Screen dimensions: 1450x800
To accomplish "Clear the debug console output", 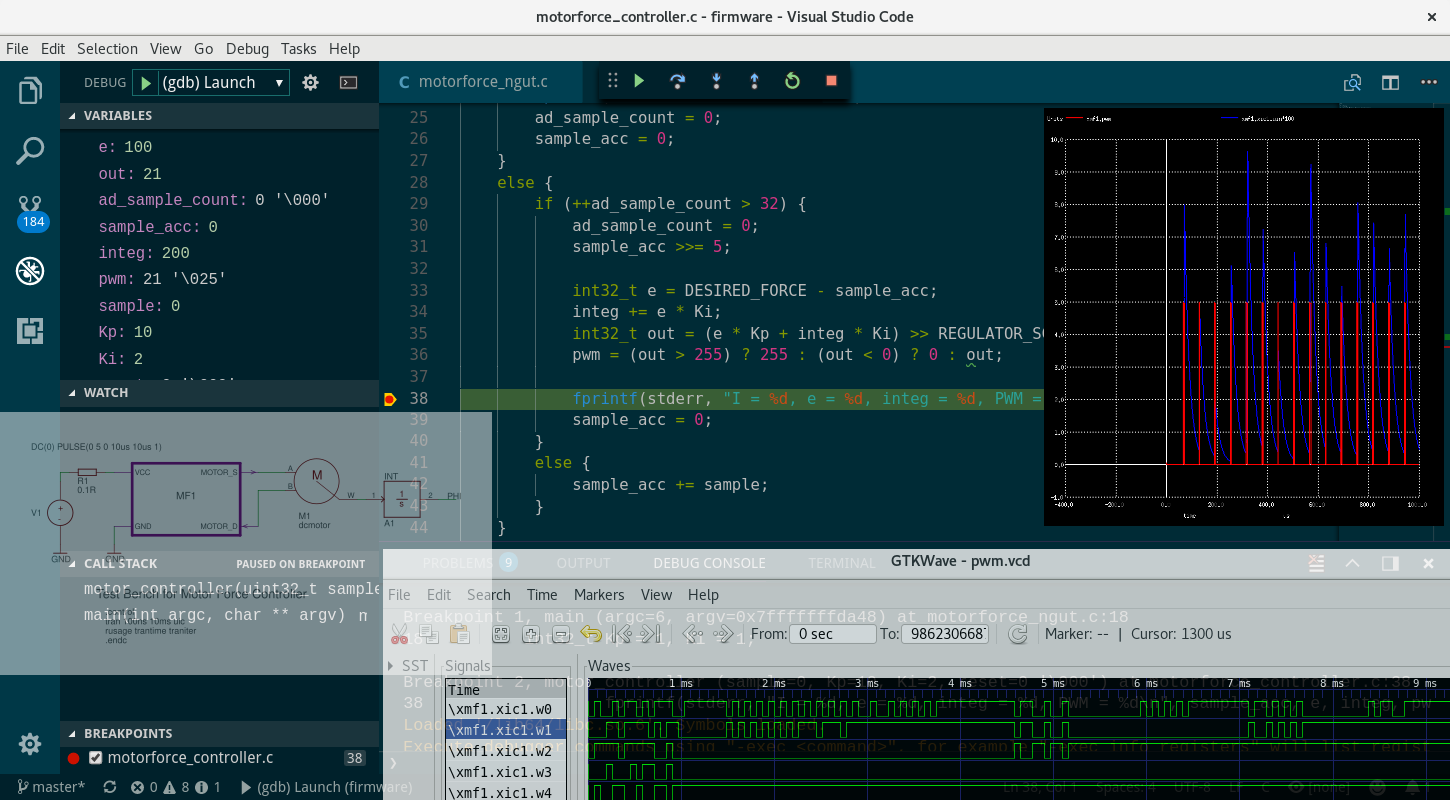I will pos(1317,563).
